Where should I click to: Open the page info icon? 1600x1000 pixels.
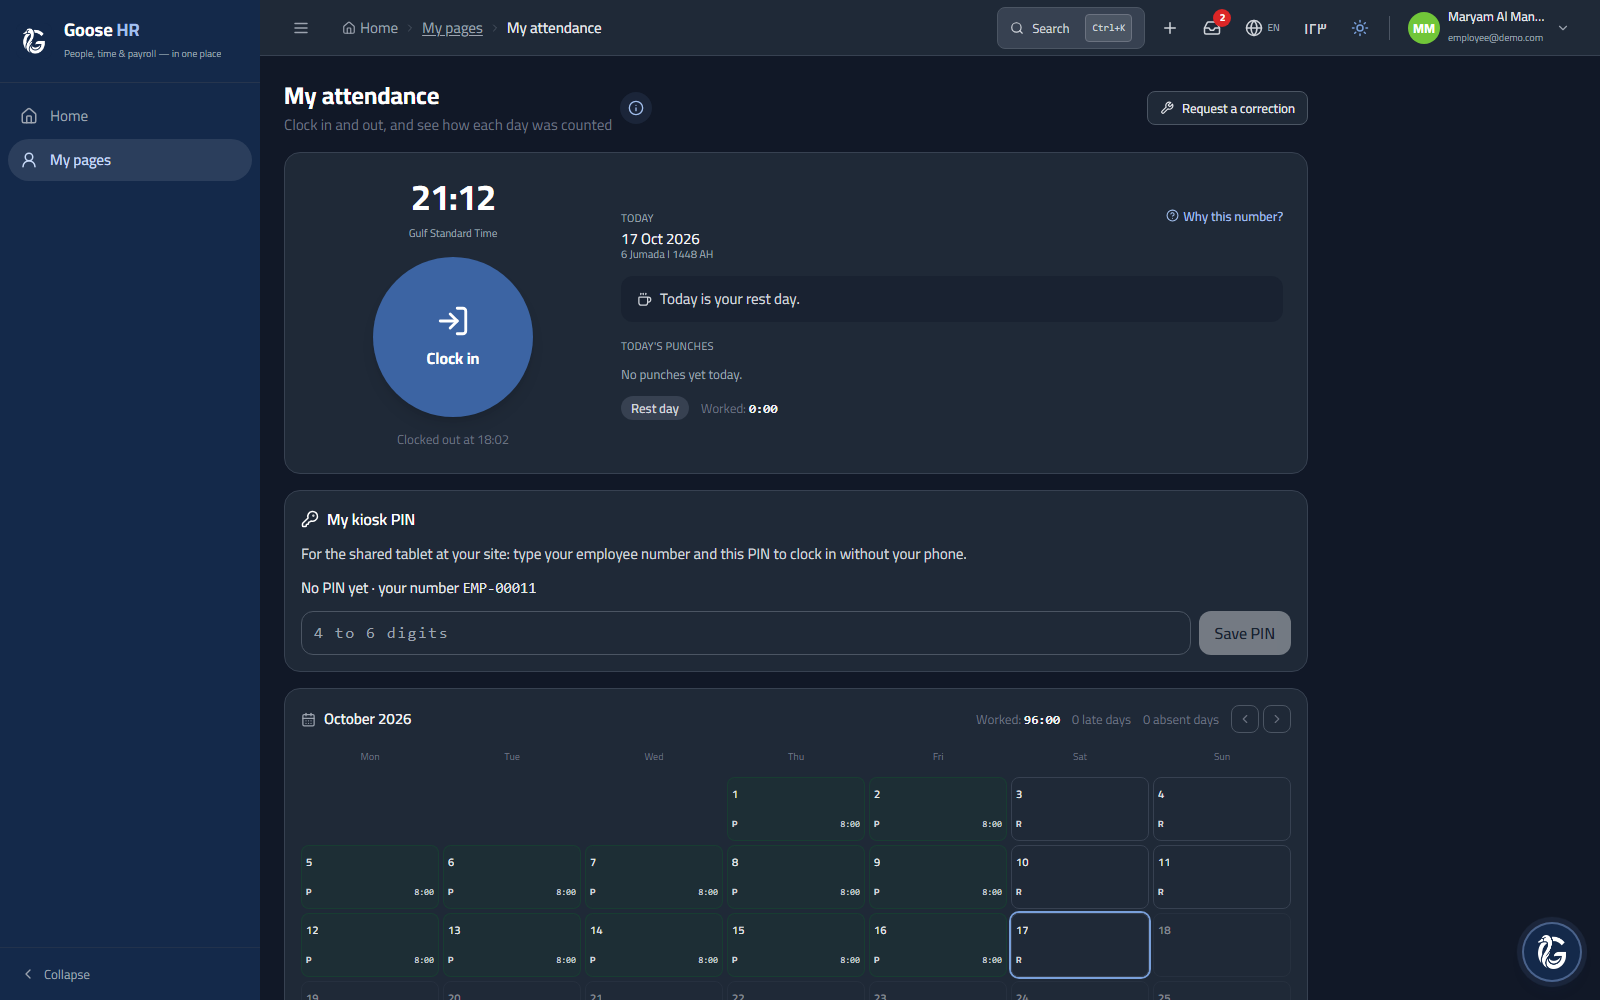[x=636, y=108]
